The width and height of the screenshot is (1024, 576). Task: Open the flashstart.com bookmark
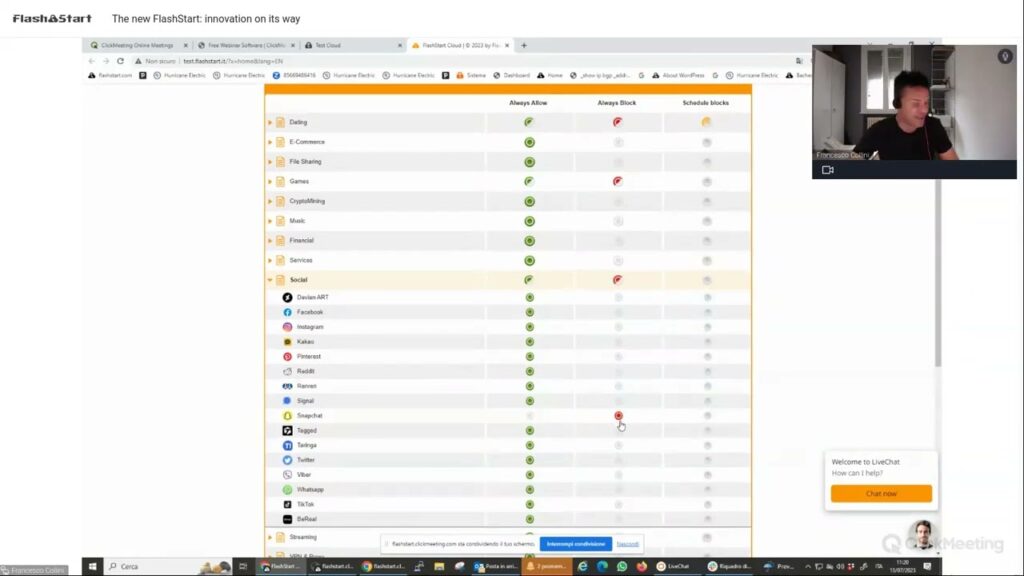tap(110, 75)
